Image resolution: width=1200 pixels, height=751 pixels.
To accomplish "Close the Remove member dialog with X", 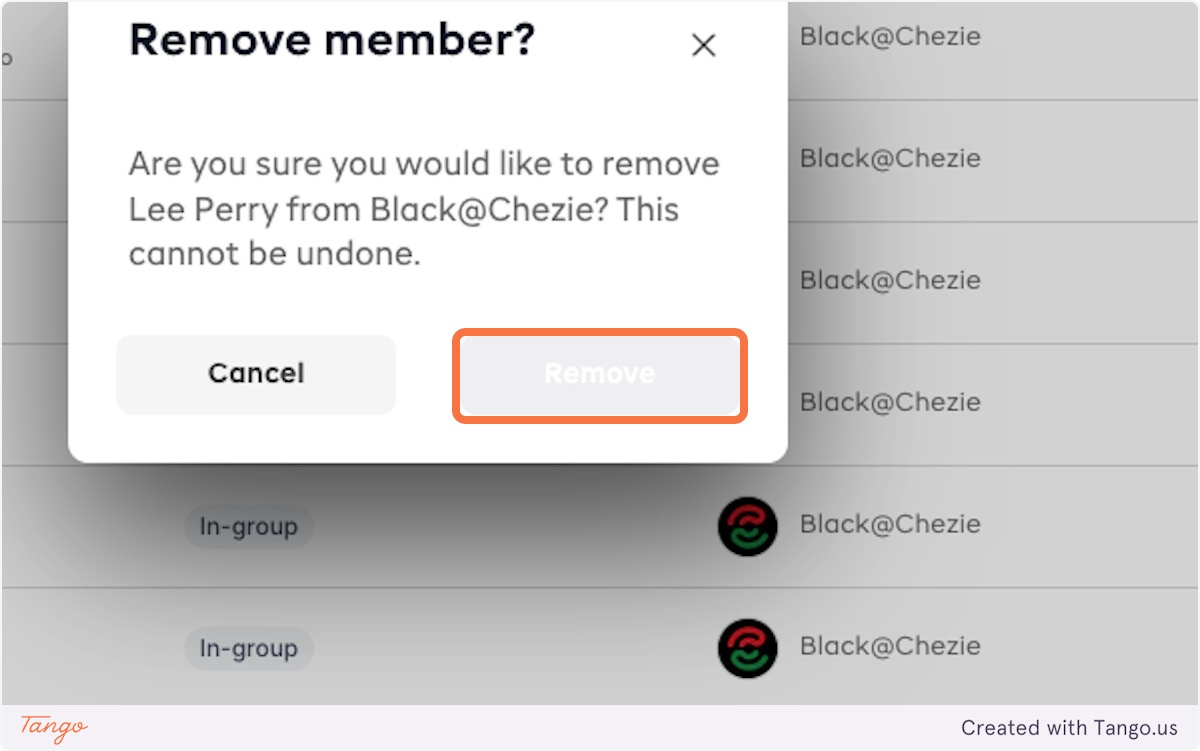I will point(704,45).
